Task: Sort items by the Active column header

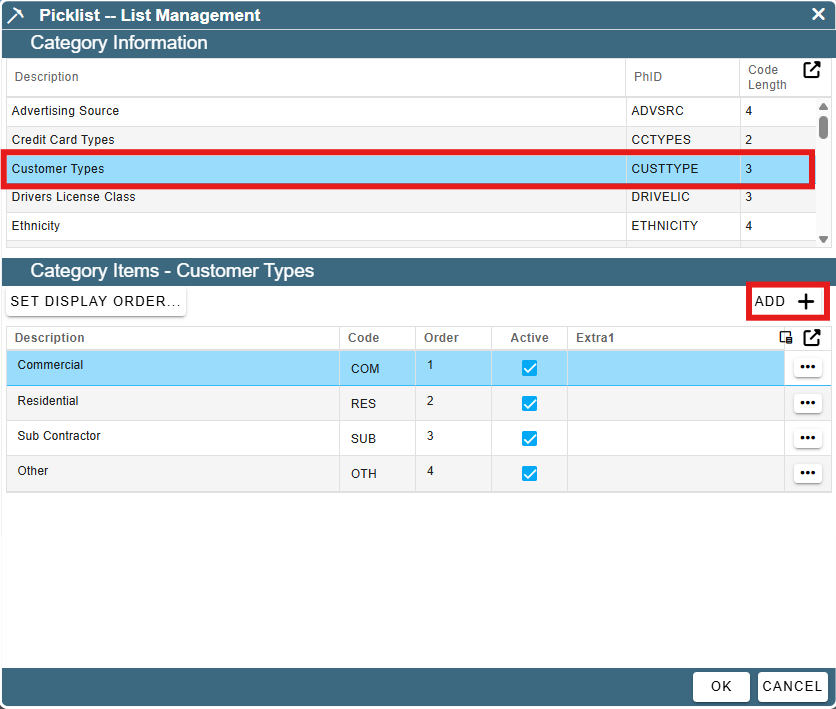Action: coord(529,338)
